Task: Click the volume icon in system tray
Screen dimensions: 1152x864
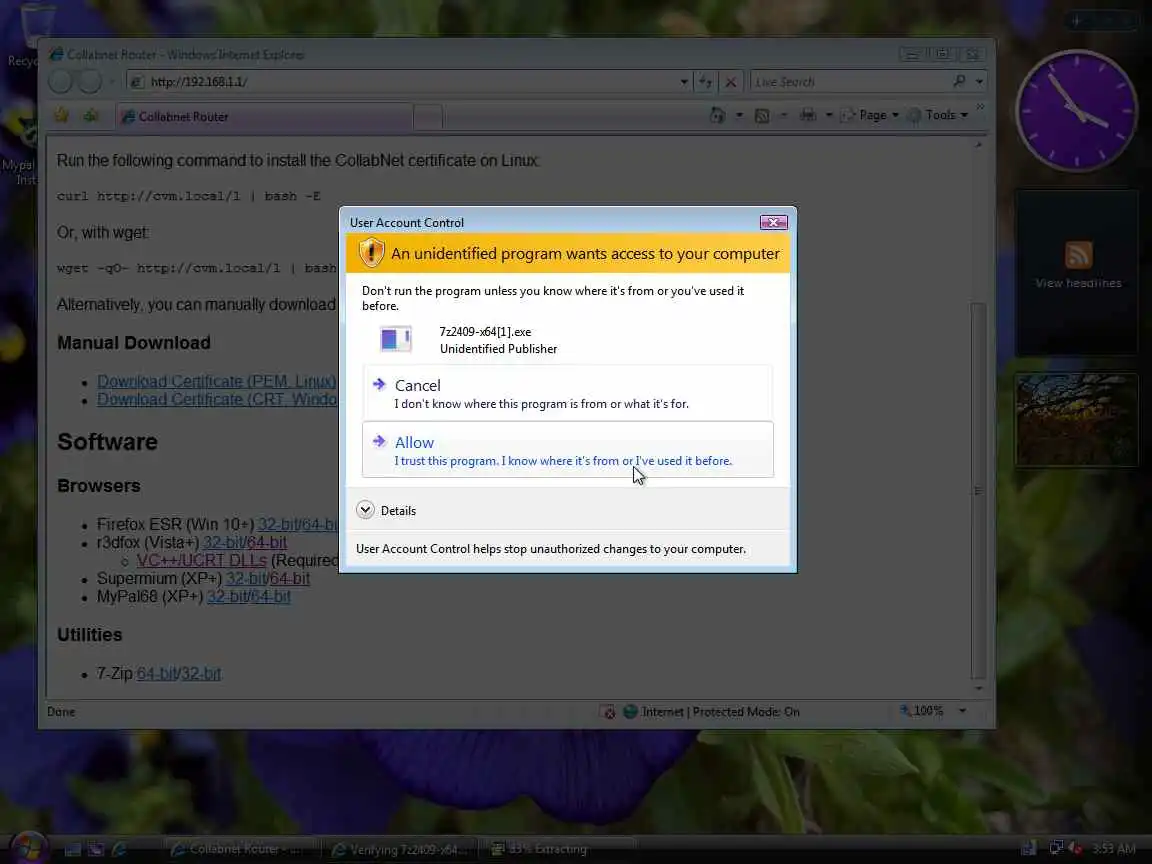Action: pos(1075,849)
